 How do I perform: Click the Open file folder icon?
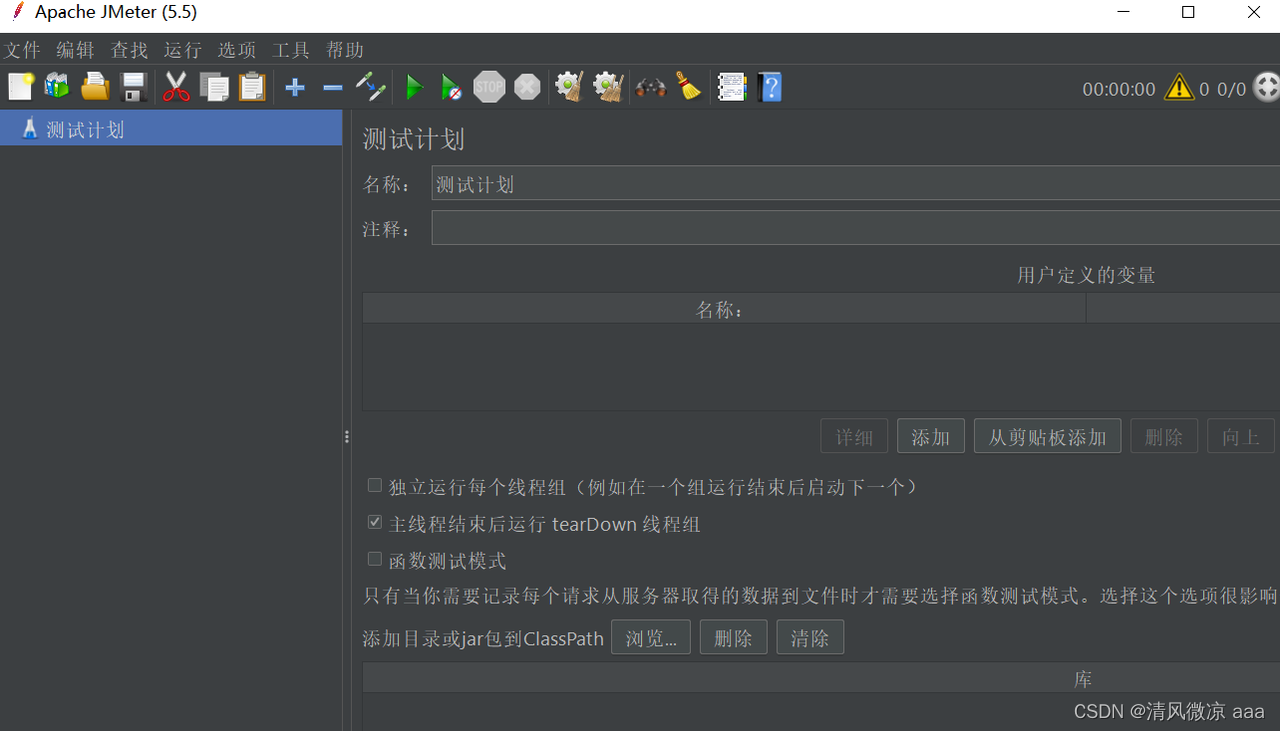pos(95,87)
